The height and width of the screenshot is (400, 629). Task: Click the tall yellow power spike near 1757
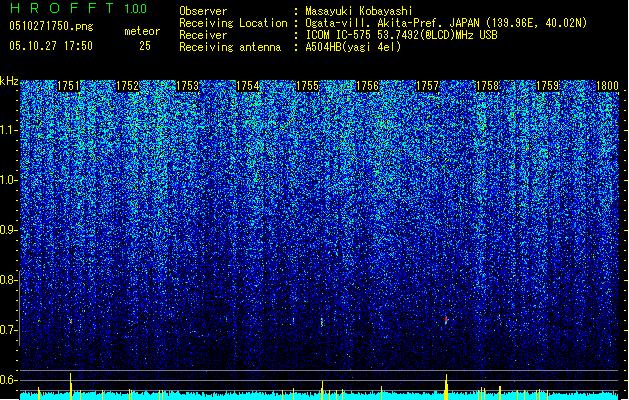(446, 387)
